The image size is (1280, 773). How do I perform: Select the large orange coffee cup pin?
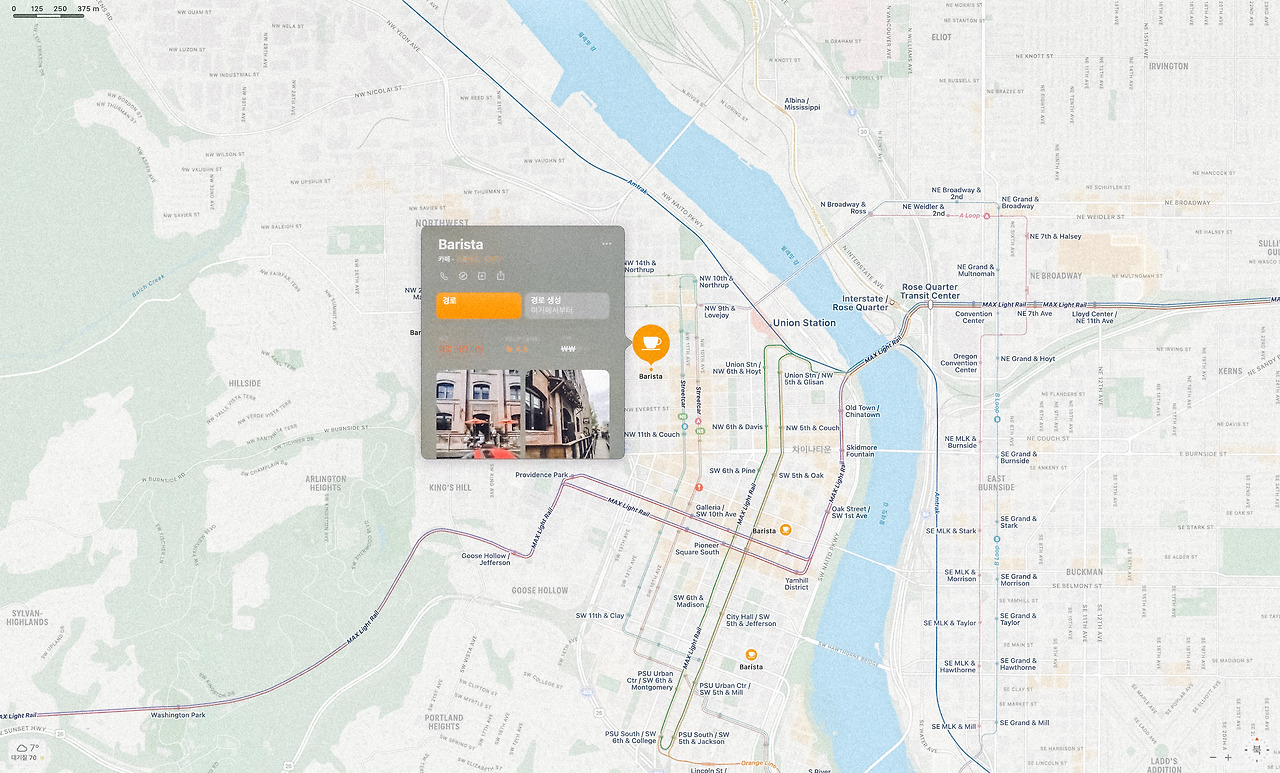pyautogui.click(x=651, y=343)
